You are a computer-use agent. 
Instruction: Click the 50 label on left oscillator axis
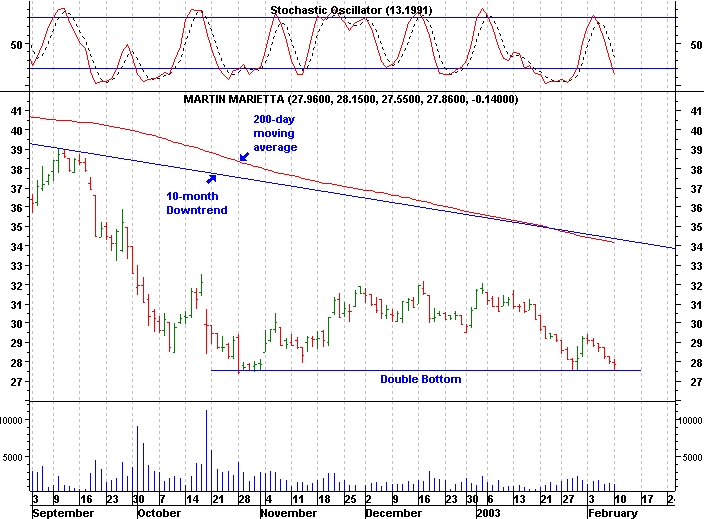(x=17, y=45)
